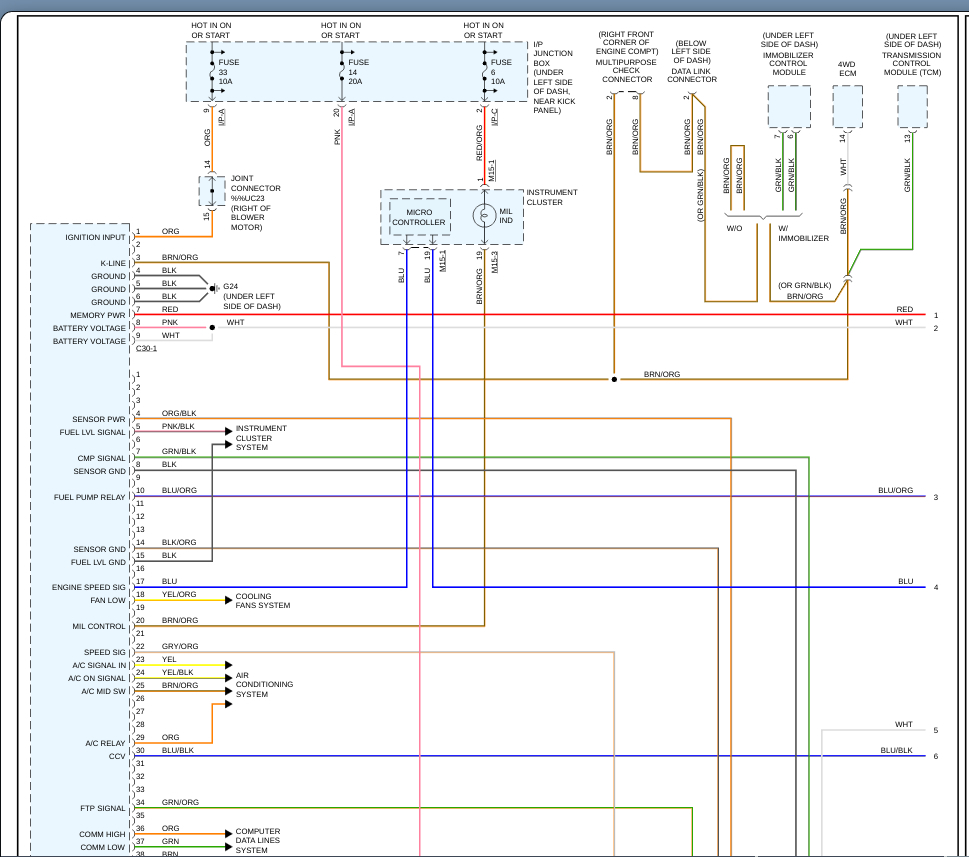Click continuation marker 4 on BLU wire
Viewport: 969px width, 857px height.
click(936, 587)
